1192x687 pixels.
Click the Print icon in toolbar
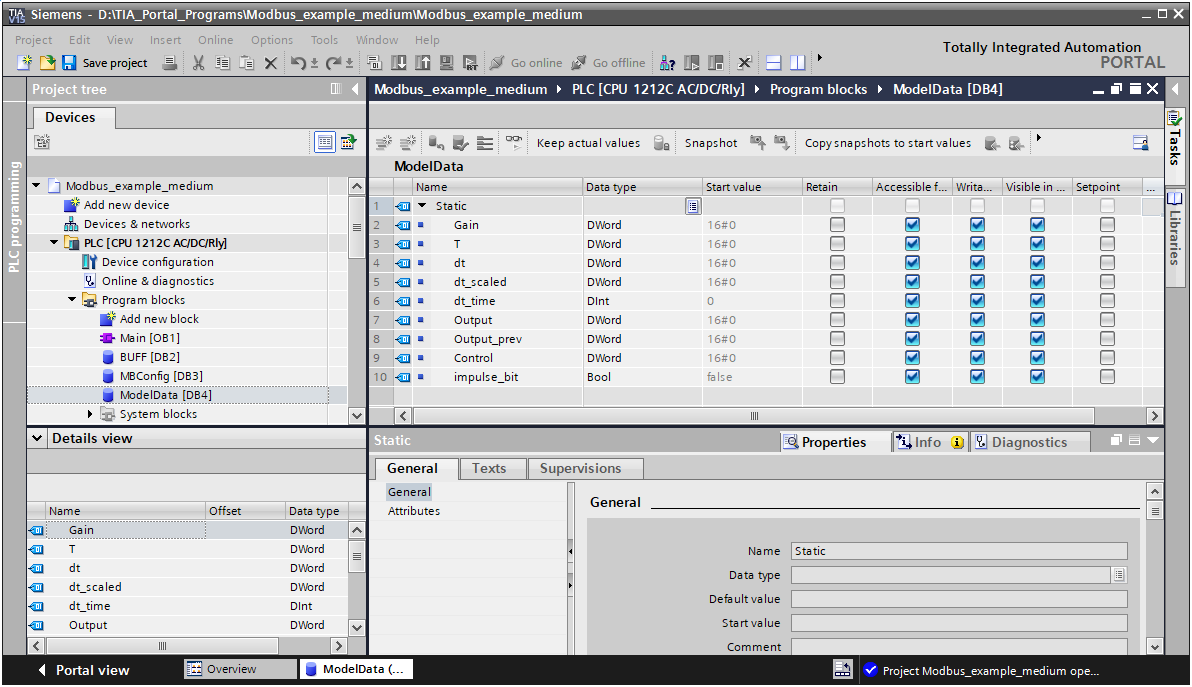click(x=170, y=63)
